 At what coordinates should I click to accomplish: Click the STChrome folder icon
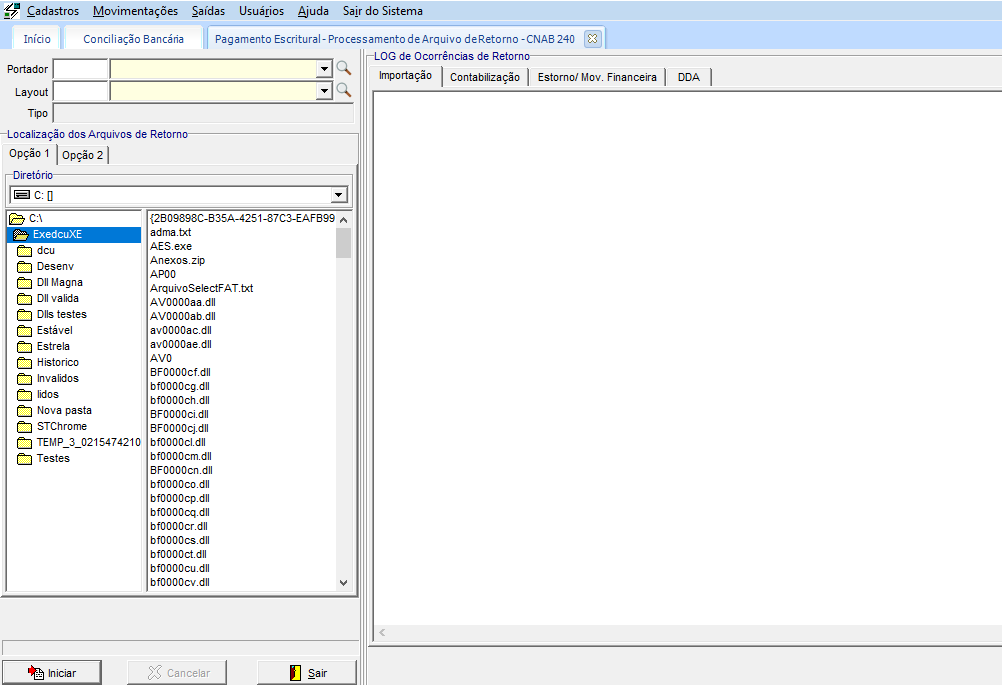pos(25,427)
